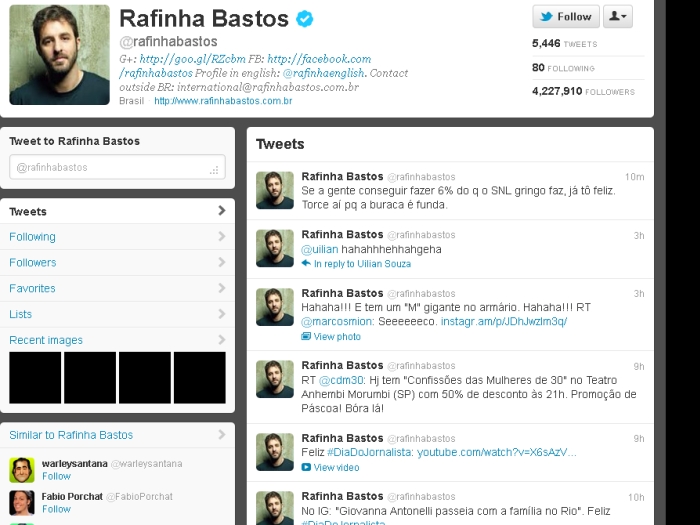Viewport: 700px width, 525px height.
Task: Follow warleysantana from suggestions
Action: (x=56, y=476)
